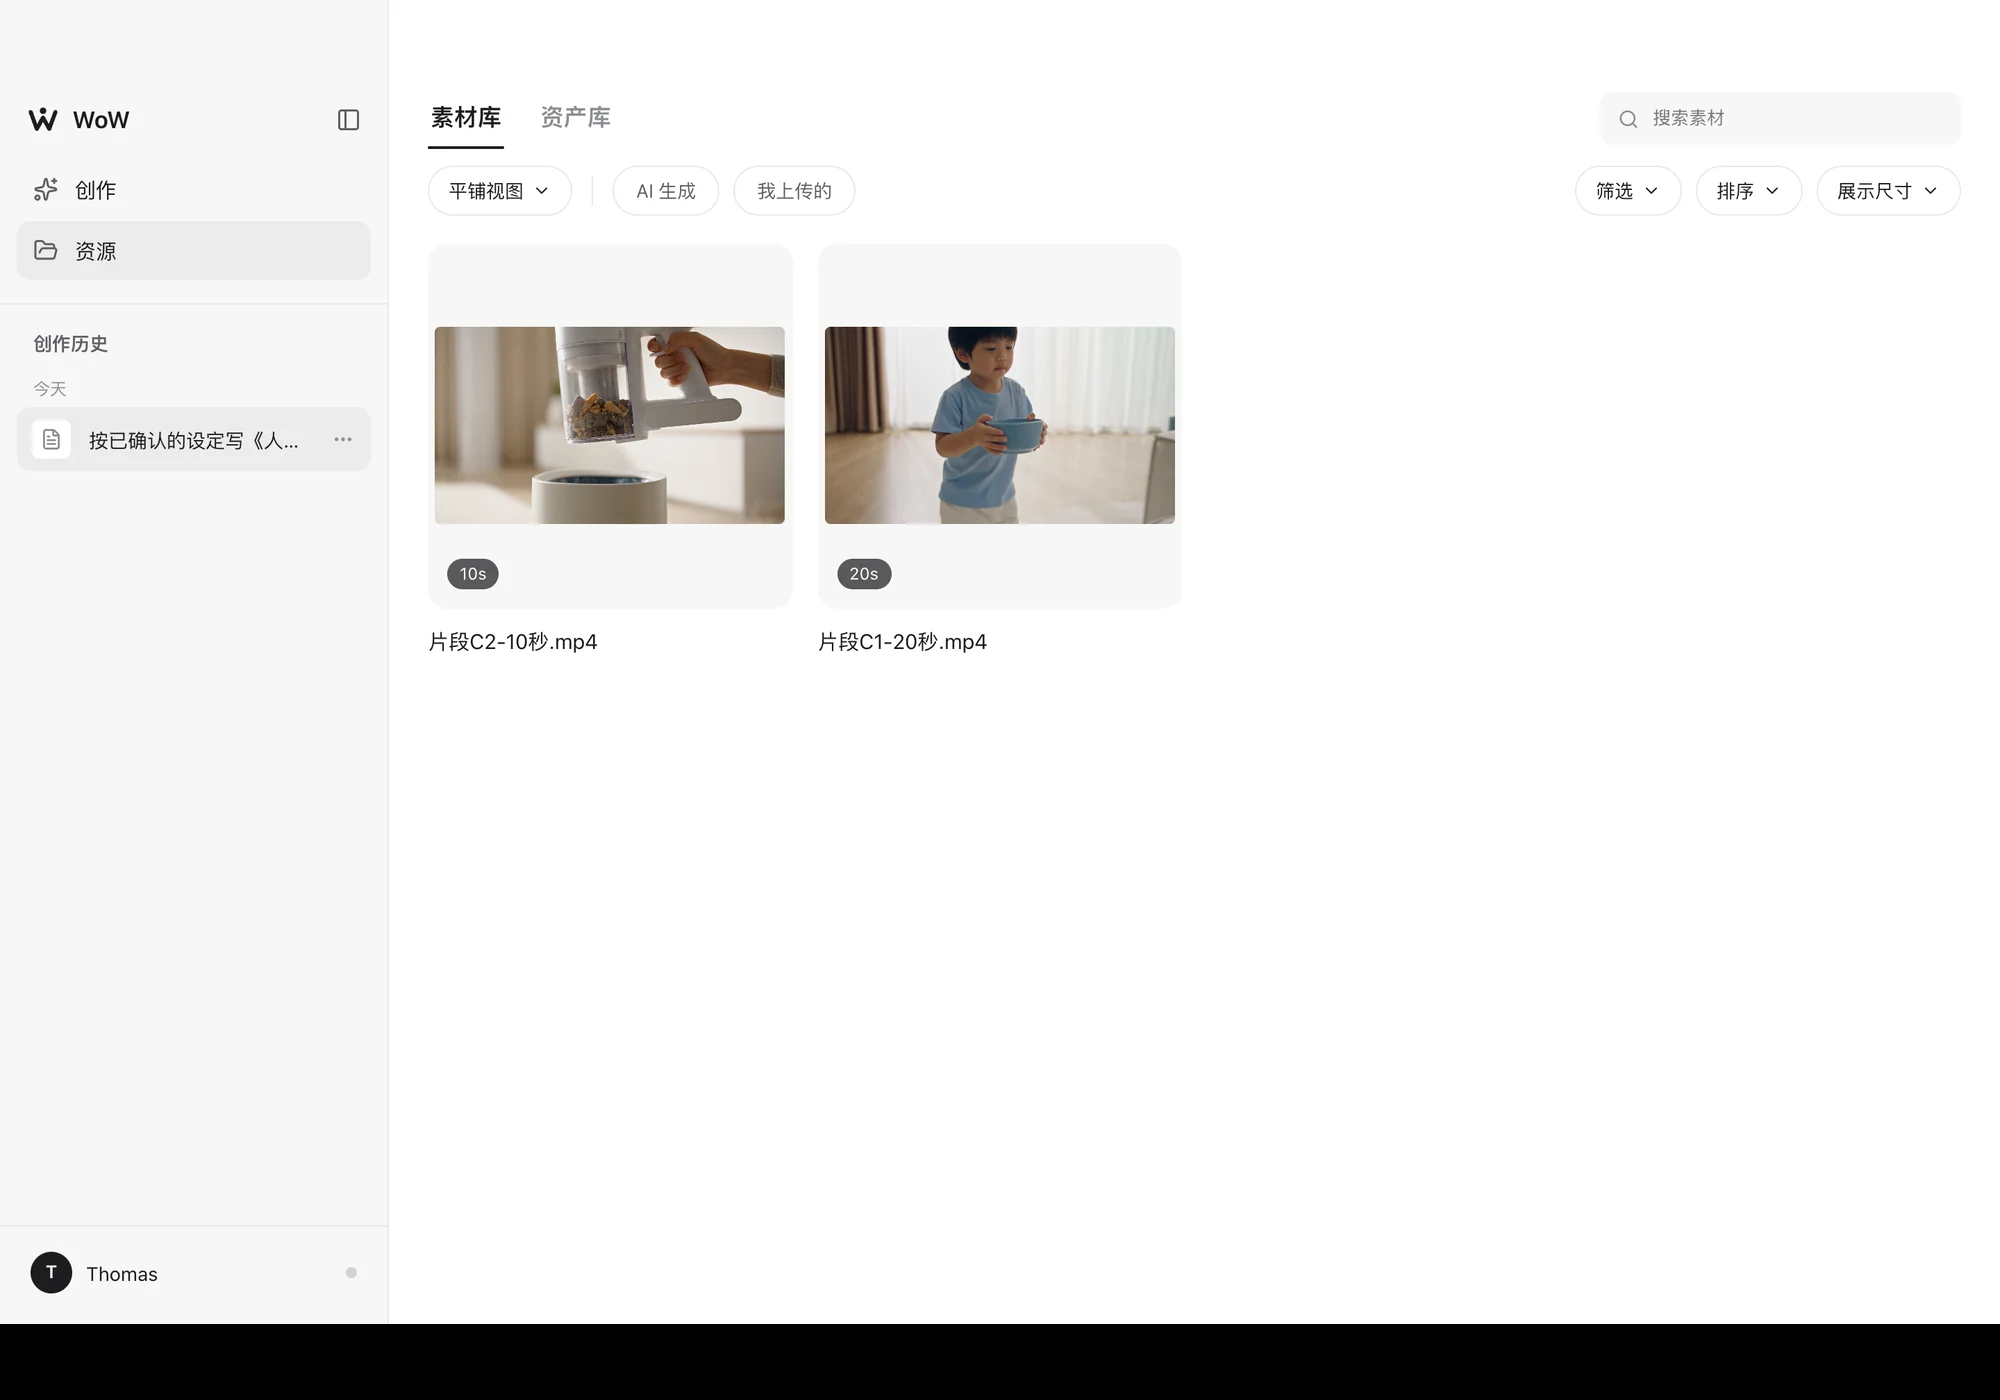
Task: Collapse the sidebar panel icon
Action: [x=348, y=120]
